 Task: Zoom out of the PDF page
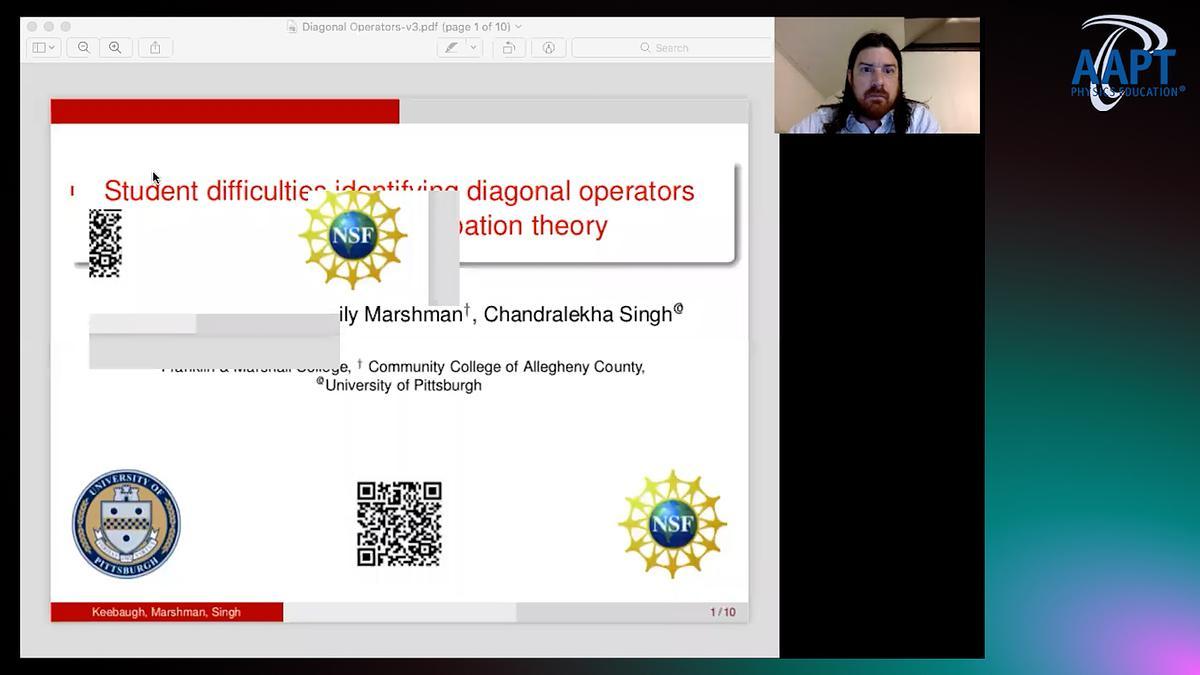84,47
